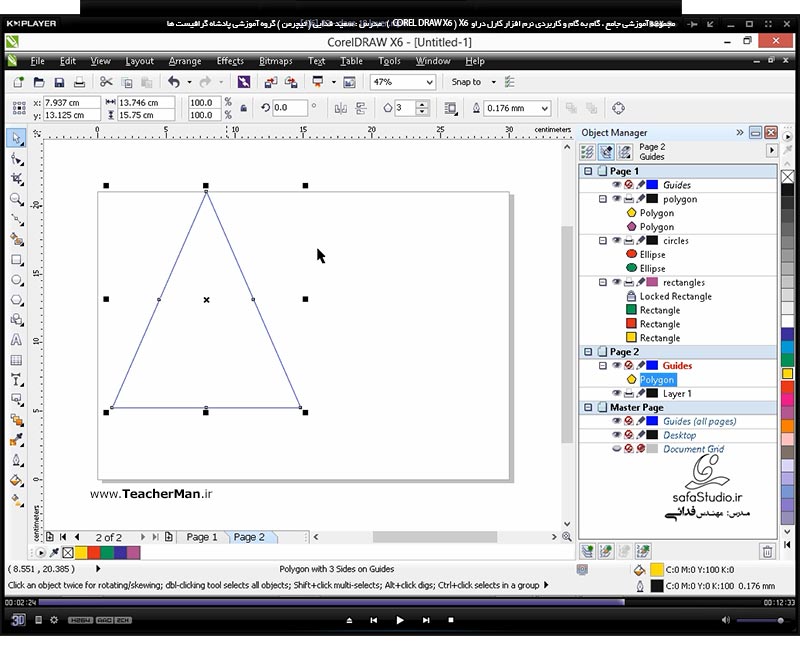Click the Import icon
Viewport: 800px width, 650px height.
pyautogui.click(x=271, y=82)
